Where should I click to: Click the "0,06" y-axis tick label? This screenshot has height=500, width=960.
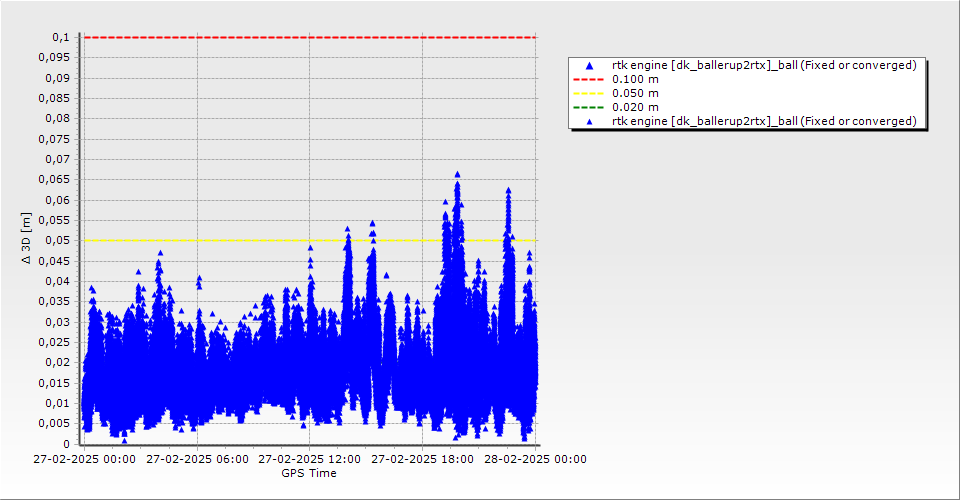(x=58, y=200)
